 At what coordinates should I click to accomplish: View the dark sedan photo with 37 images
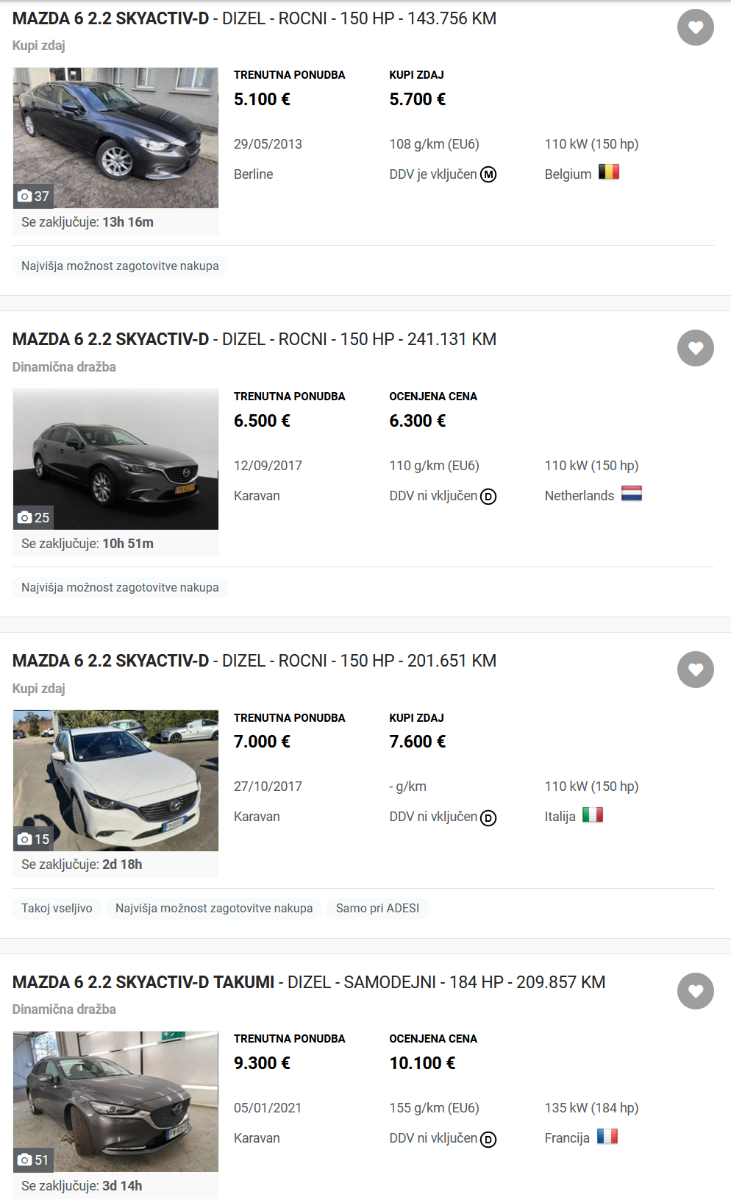[x=116, y=138]
